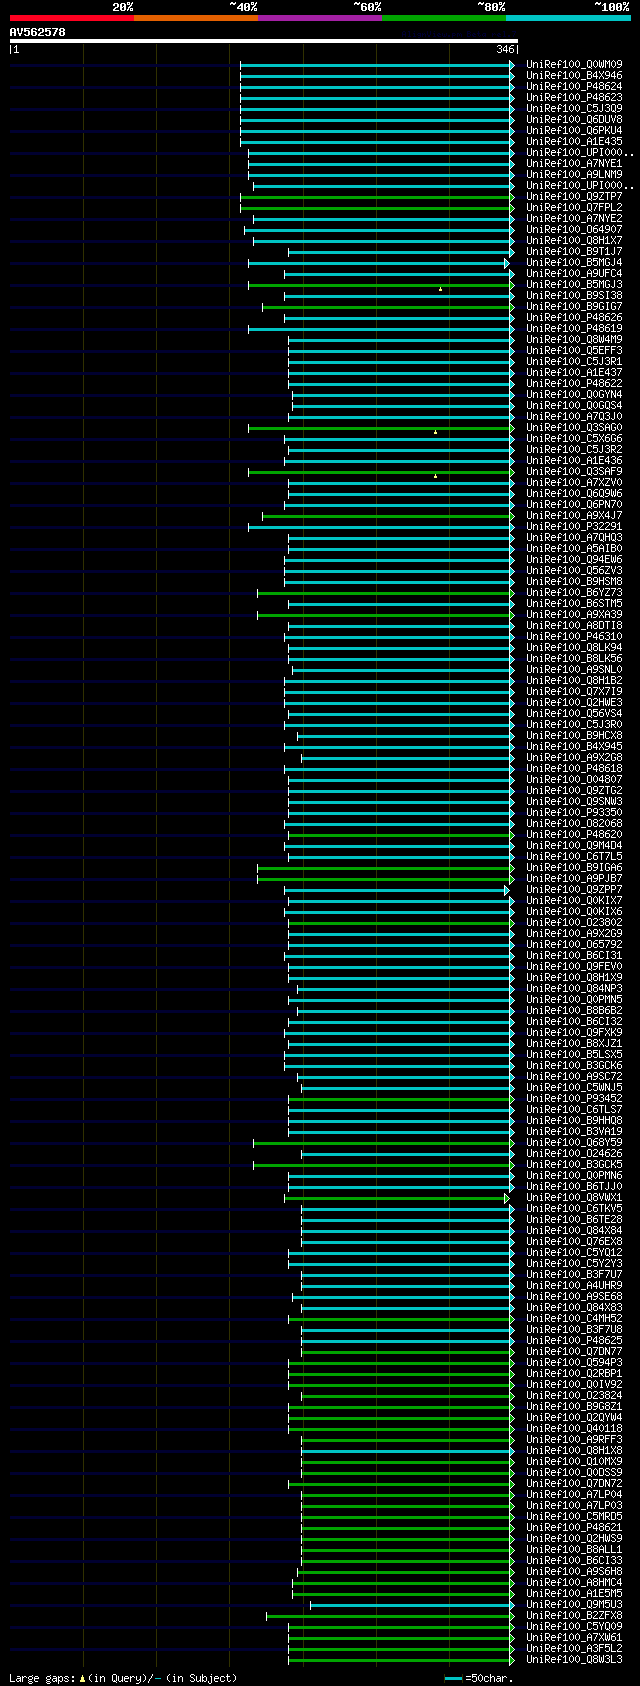Click the yellow gap marker on Q3SAG0 bar

(435, 432)
